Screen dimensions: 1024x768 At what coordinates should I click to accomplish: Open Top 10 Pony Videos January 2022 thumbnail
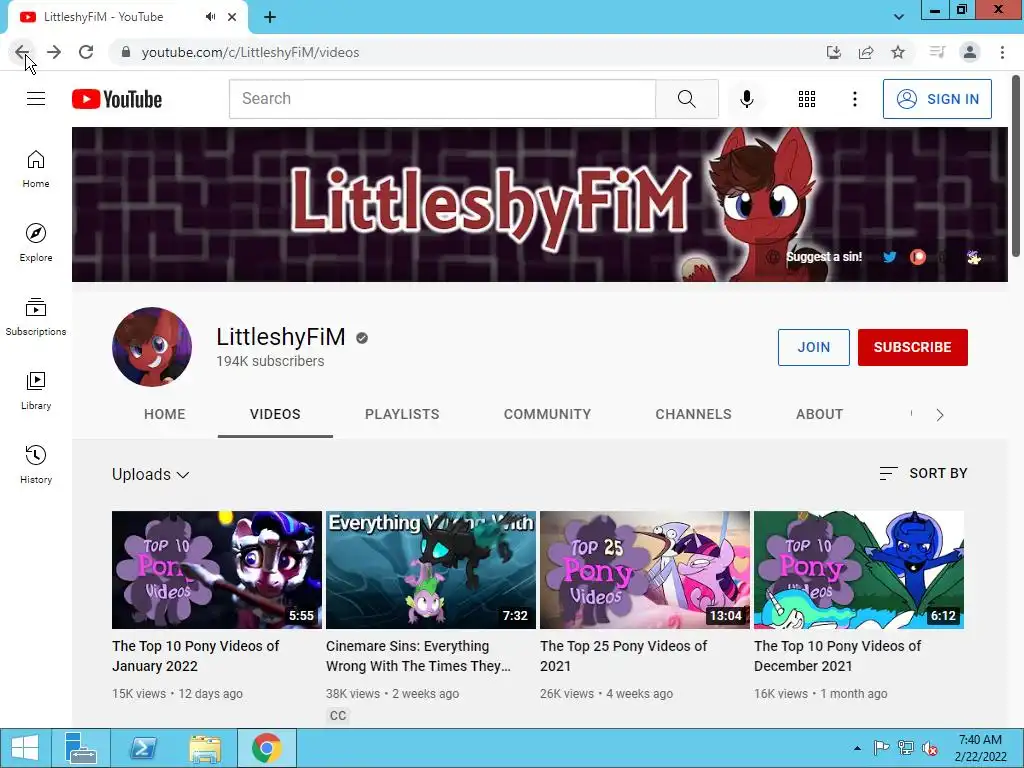(x=217, y=570)
